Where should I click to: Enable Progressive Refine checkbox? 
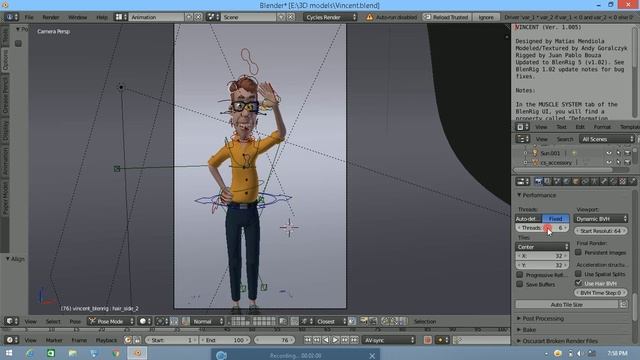click(520, 275)
